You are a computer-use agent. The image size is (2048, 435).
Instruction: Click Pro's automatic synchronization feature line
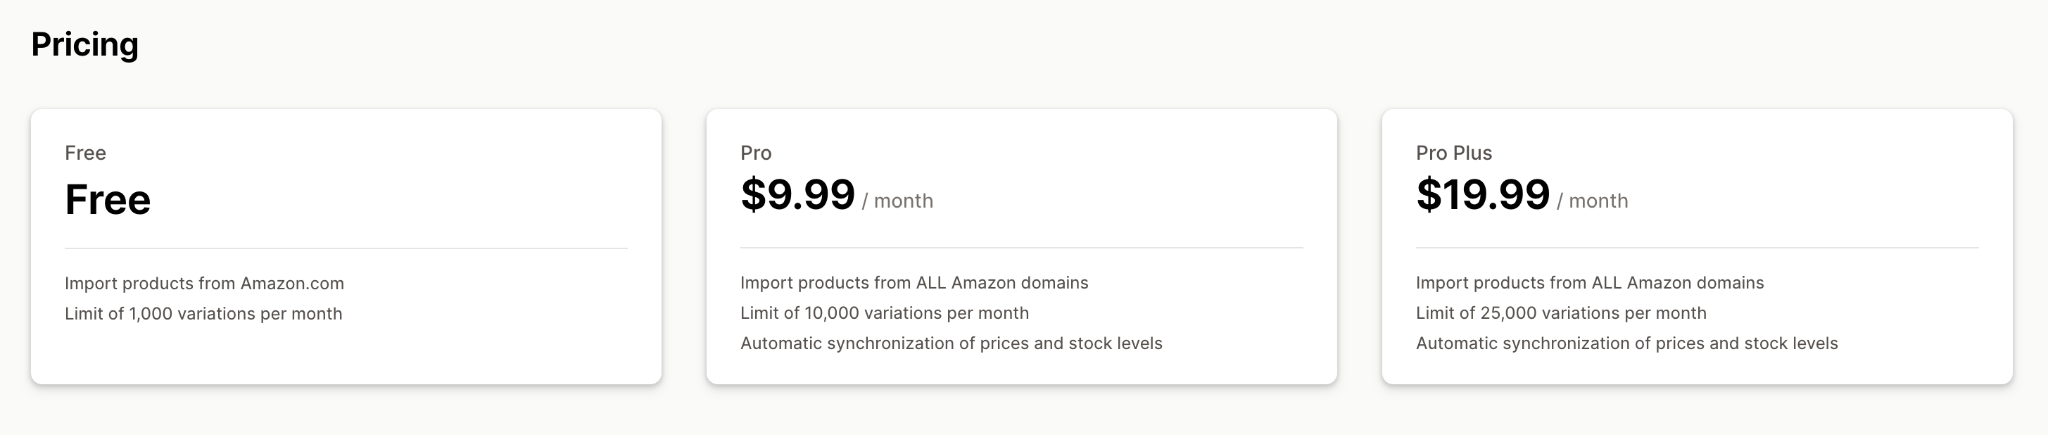951,343
